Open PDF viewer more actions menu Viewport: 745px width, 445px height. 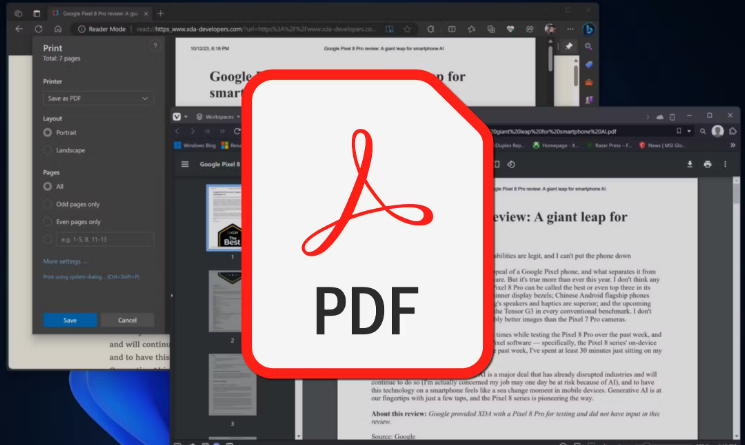point(725,164)
